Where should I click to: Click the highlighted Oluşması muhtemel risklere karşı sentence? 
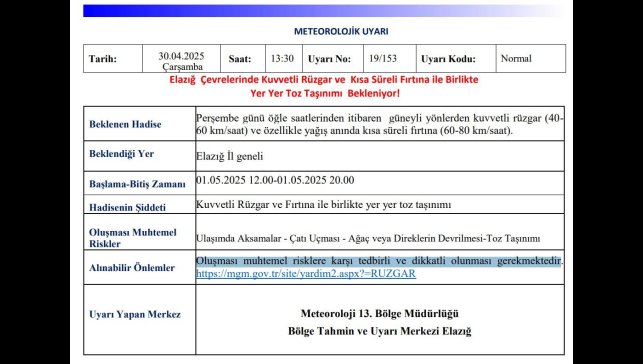click(x=379, y=261)
